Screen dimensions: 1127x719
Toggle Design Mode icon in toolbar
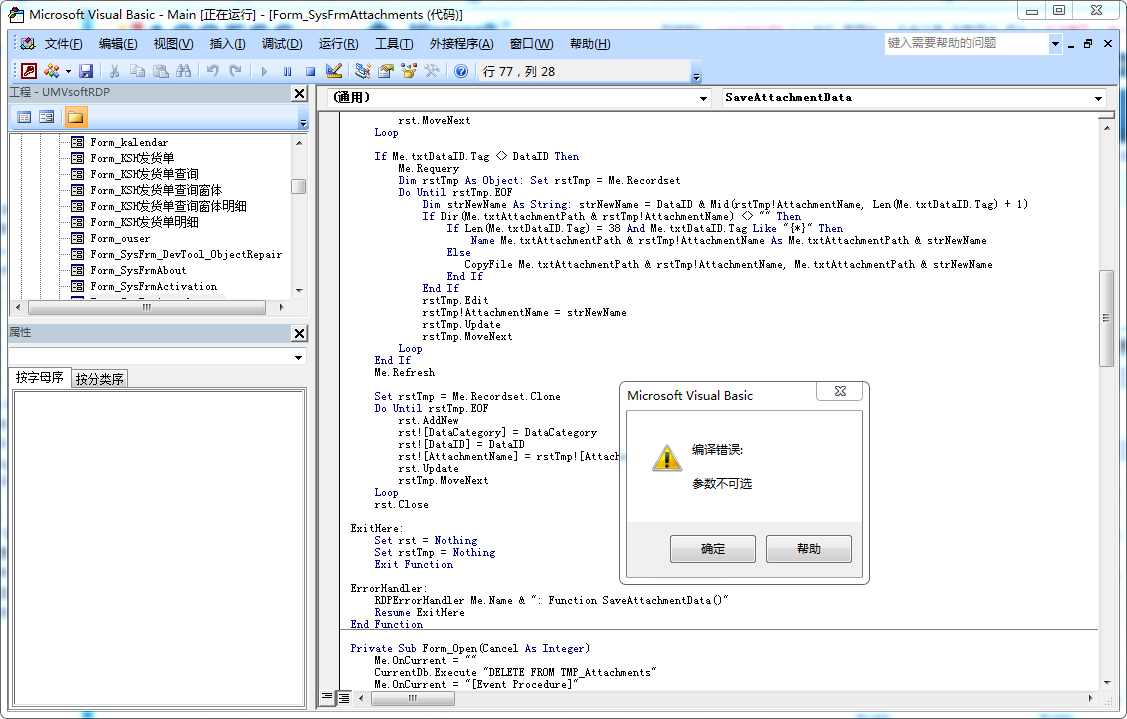(x=334, y=71)
